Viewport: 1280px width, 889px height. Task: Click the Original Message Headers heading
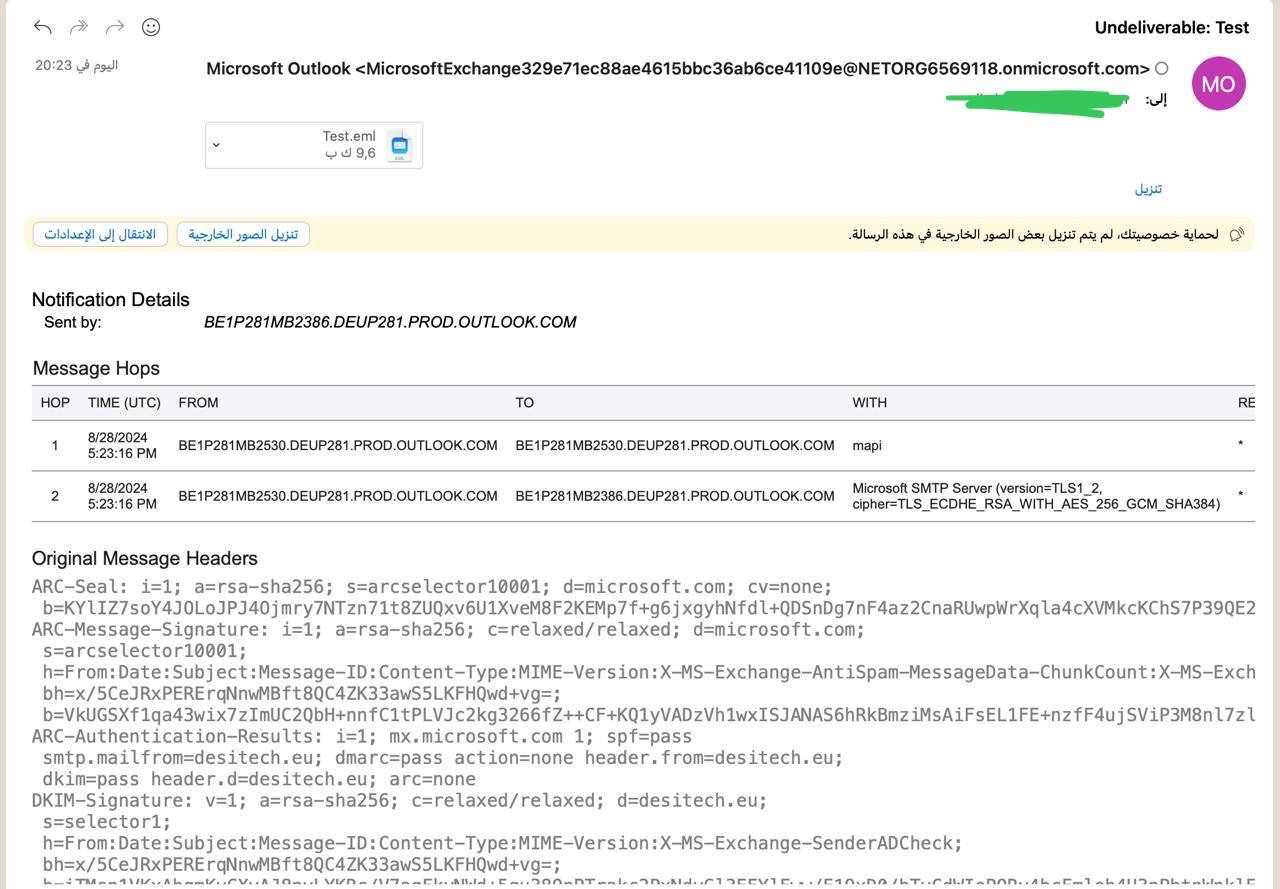(145, 558)
